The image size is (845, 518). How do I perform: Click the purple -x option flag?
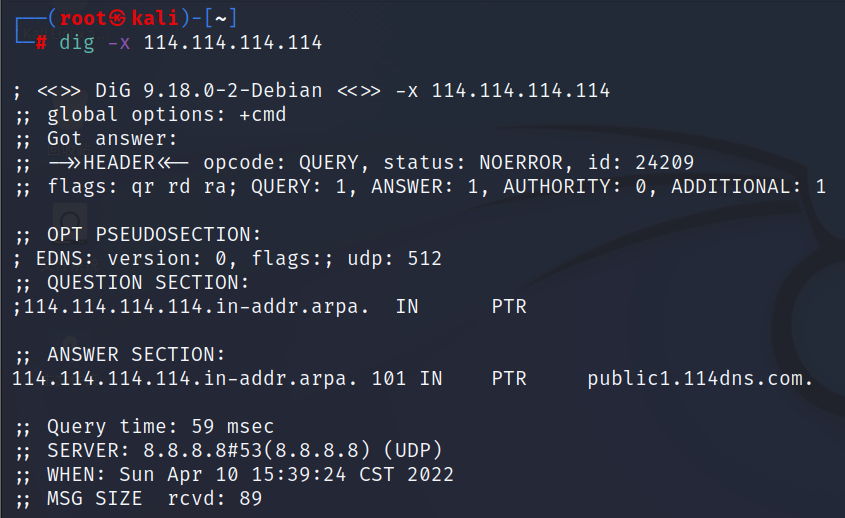pyautogui.click(x=119, y=43)
